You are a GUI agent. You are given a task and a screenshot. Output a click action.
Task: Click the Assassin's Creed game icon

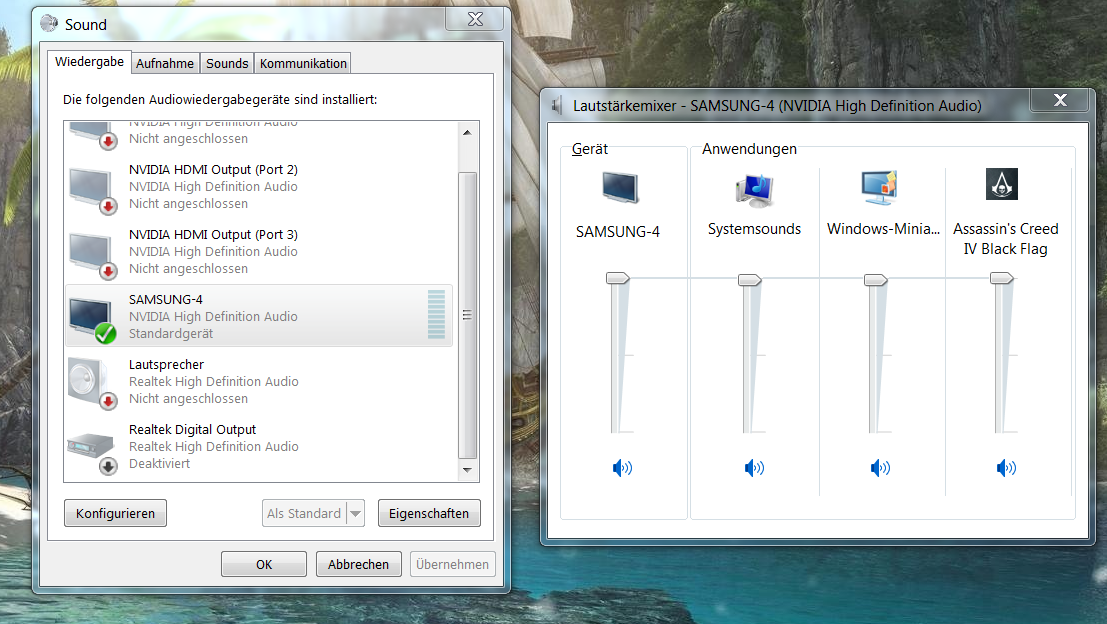[1002, 184]
